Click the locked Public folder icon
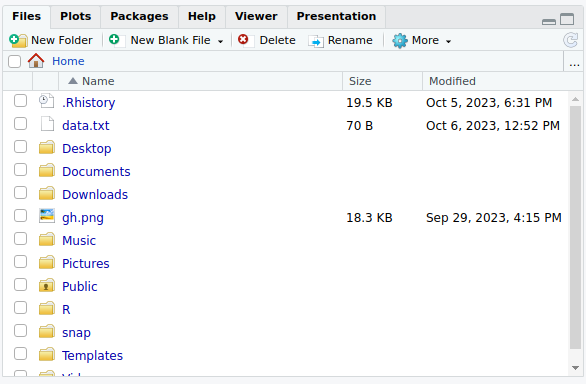 (47, 286)
